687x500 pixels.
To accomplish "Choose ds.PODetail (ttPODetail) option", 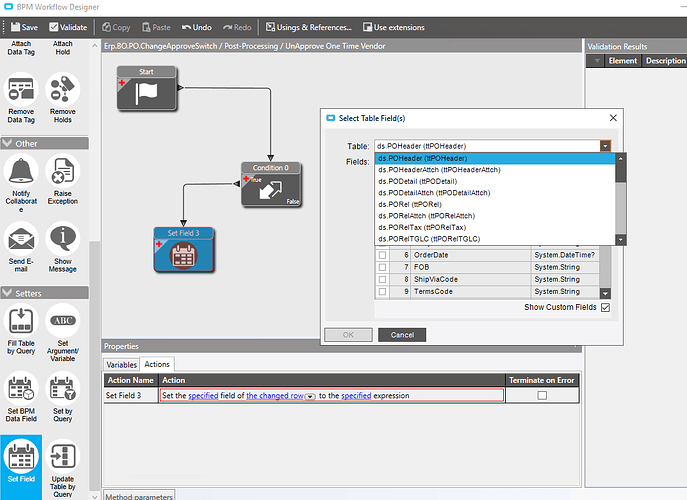I will point(495,181).
